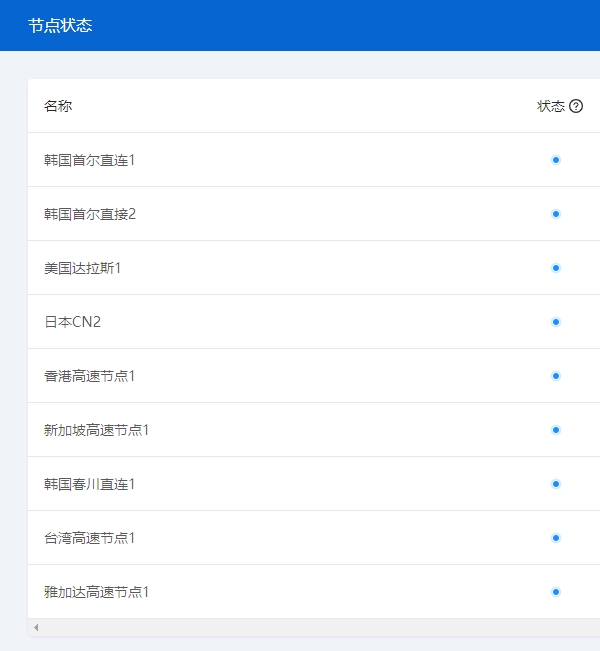The image size is (600, 651).
Task: Select the 韩国首尔直接2 node name
Action: tap(90, 214)
